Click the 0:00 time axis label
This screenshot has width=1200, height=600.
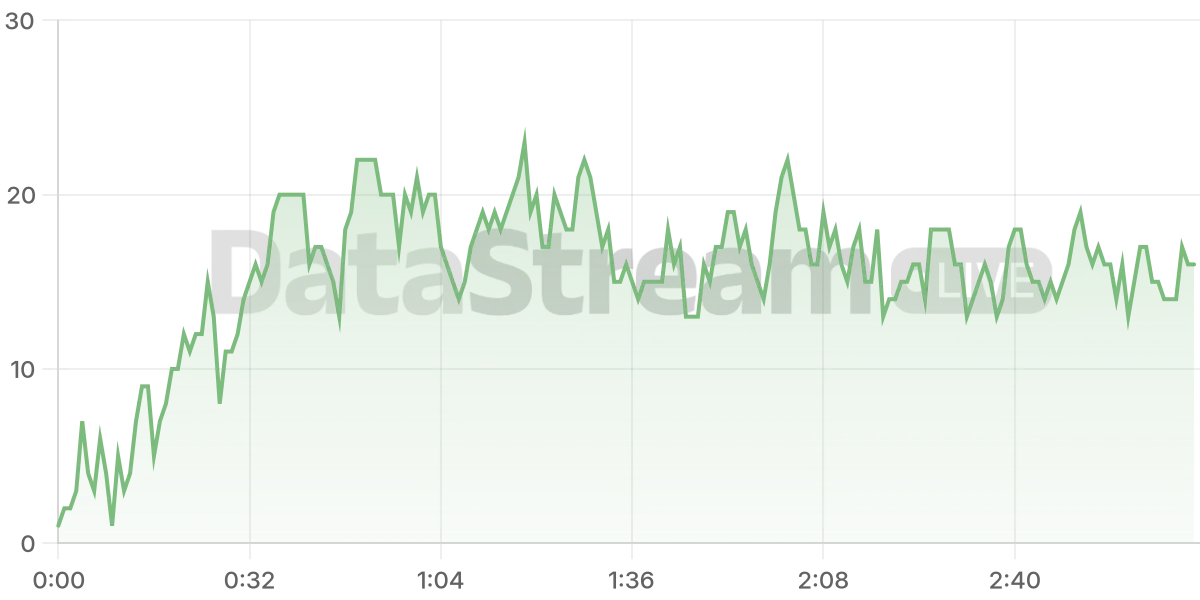[58, 580]
